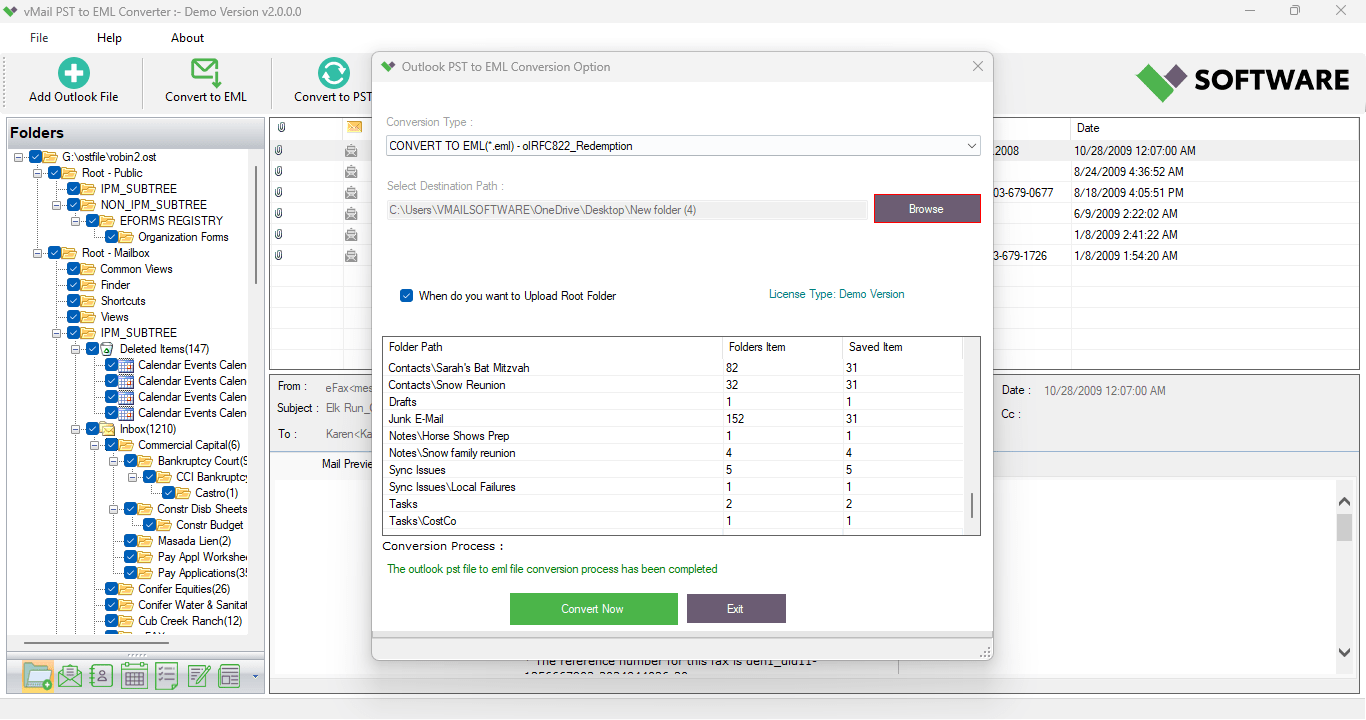
Task: Click the Saved Item column header
Action: pyautogui.click(x=902, y=347)
